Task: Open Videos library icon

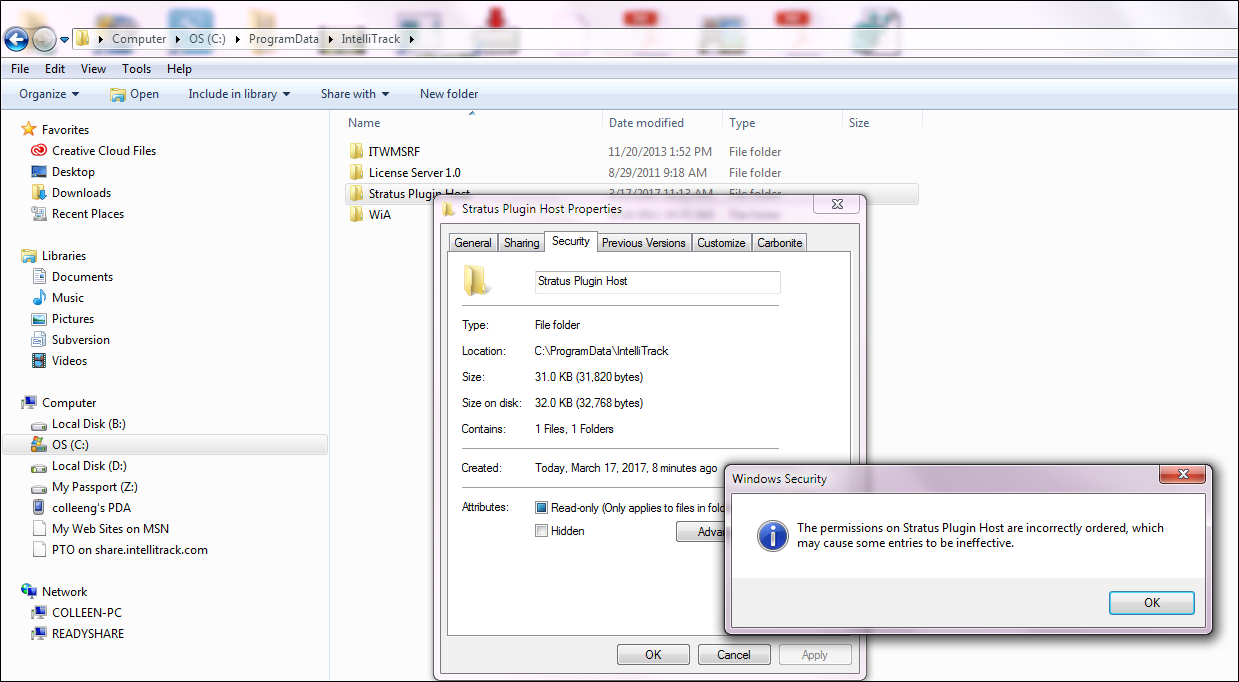Action: tap(39, 361)
